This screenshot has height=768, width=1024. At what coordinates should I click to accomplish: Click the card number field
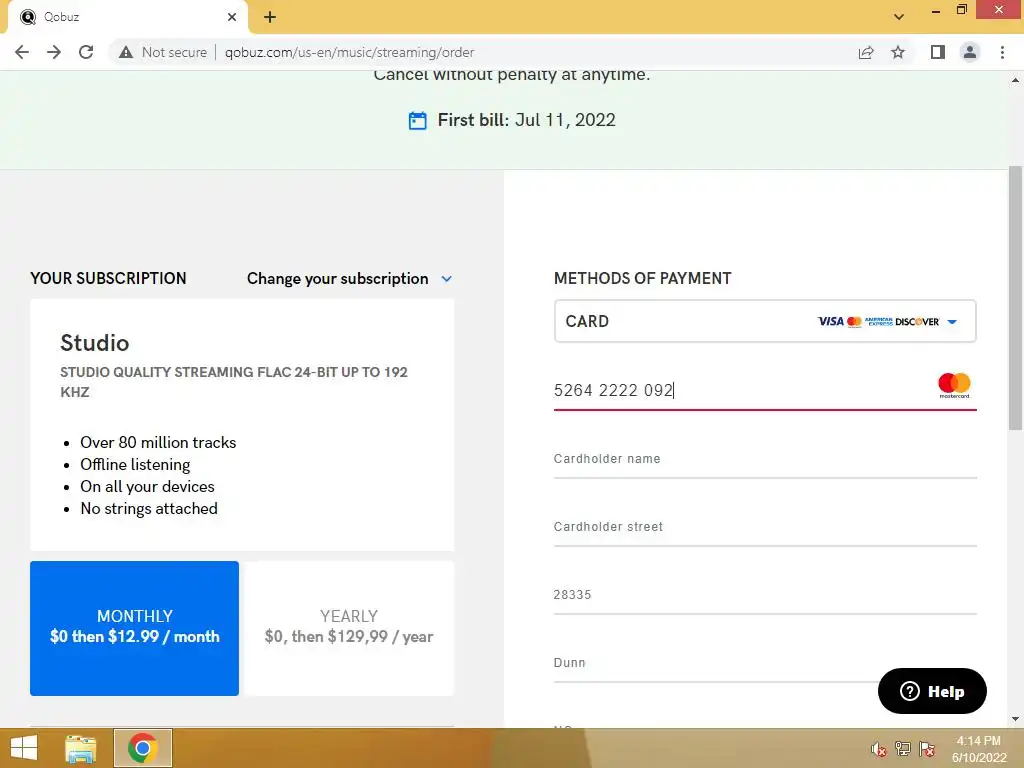pos(765,390)
